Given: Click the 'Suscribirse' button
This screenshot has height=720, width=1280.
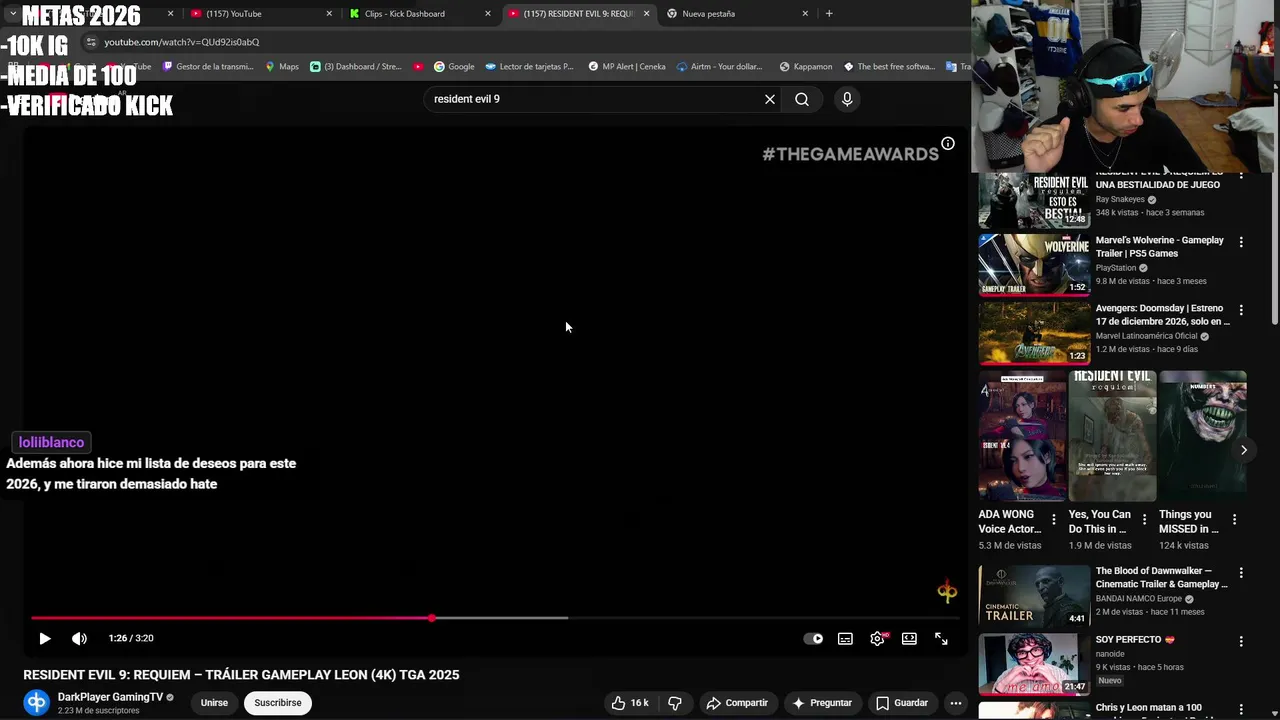Looking at the screenshot, I should 278,703.
